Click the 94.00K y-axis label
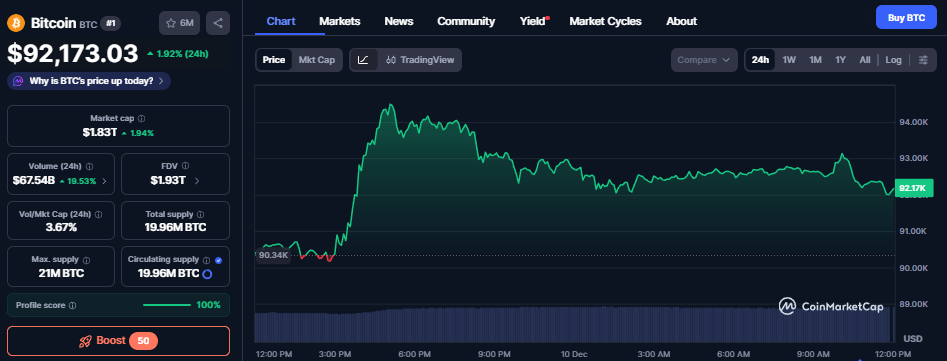The height and width of the screenshot is (361, 947). [915, 122]
